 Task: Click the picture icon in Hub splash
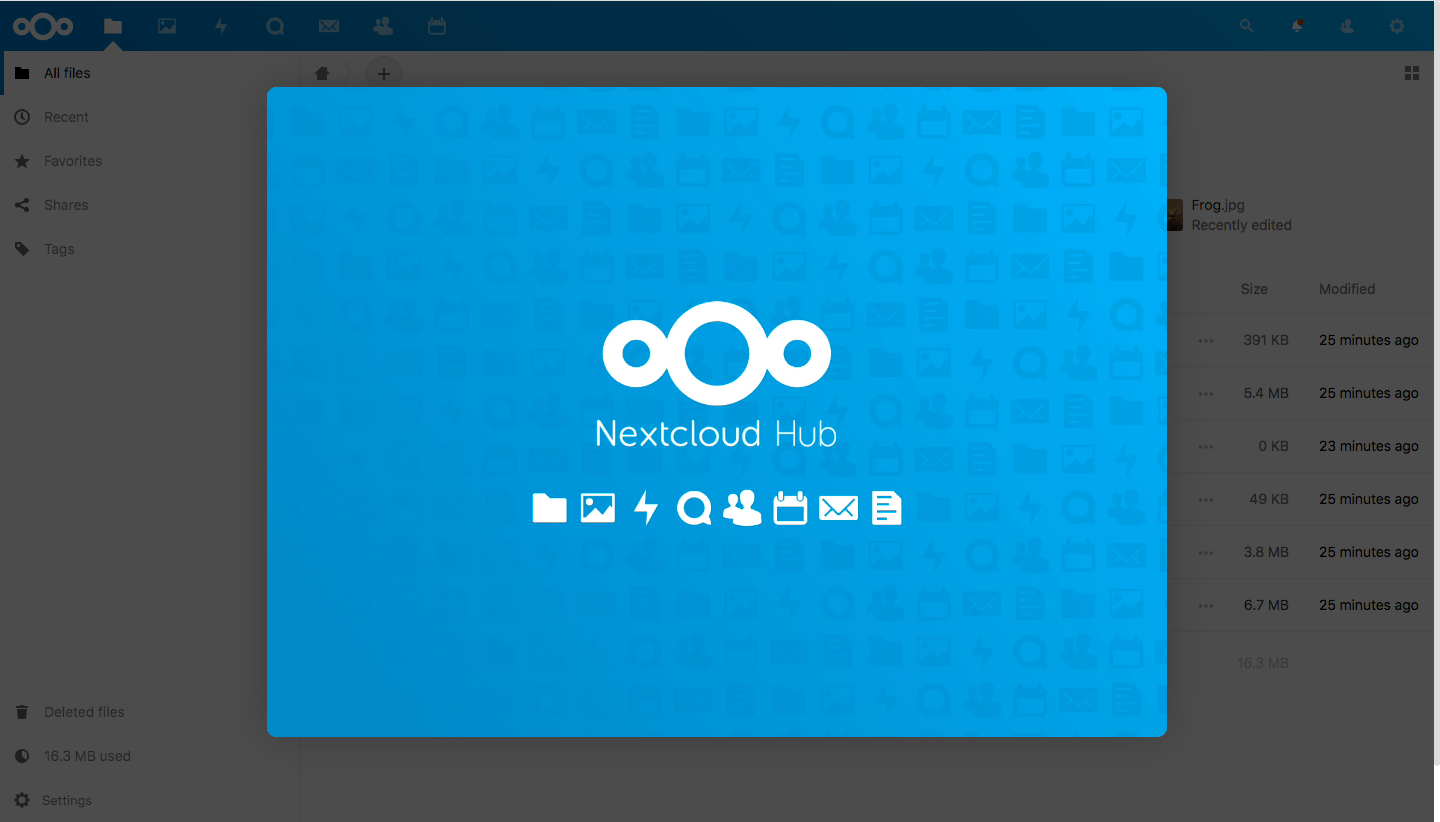click(598, 509)
